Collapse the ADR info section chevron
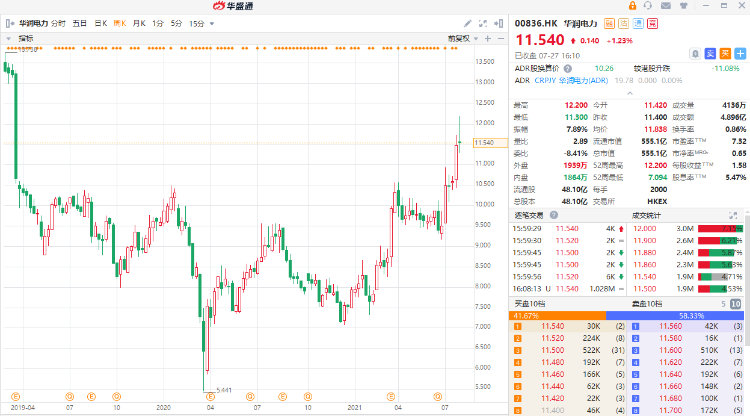The height and width of the screenshot is (416, 750). [630, 93]
